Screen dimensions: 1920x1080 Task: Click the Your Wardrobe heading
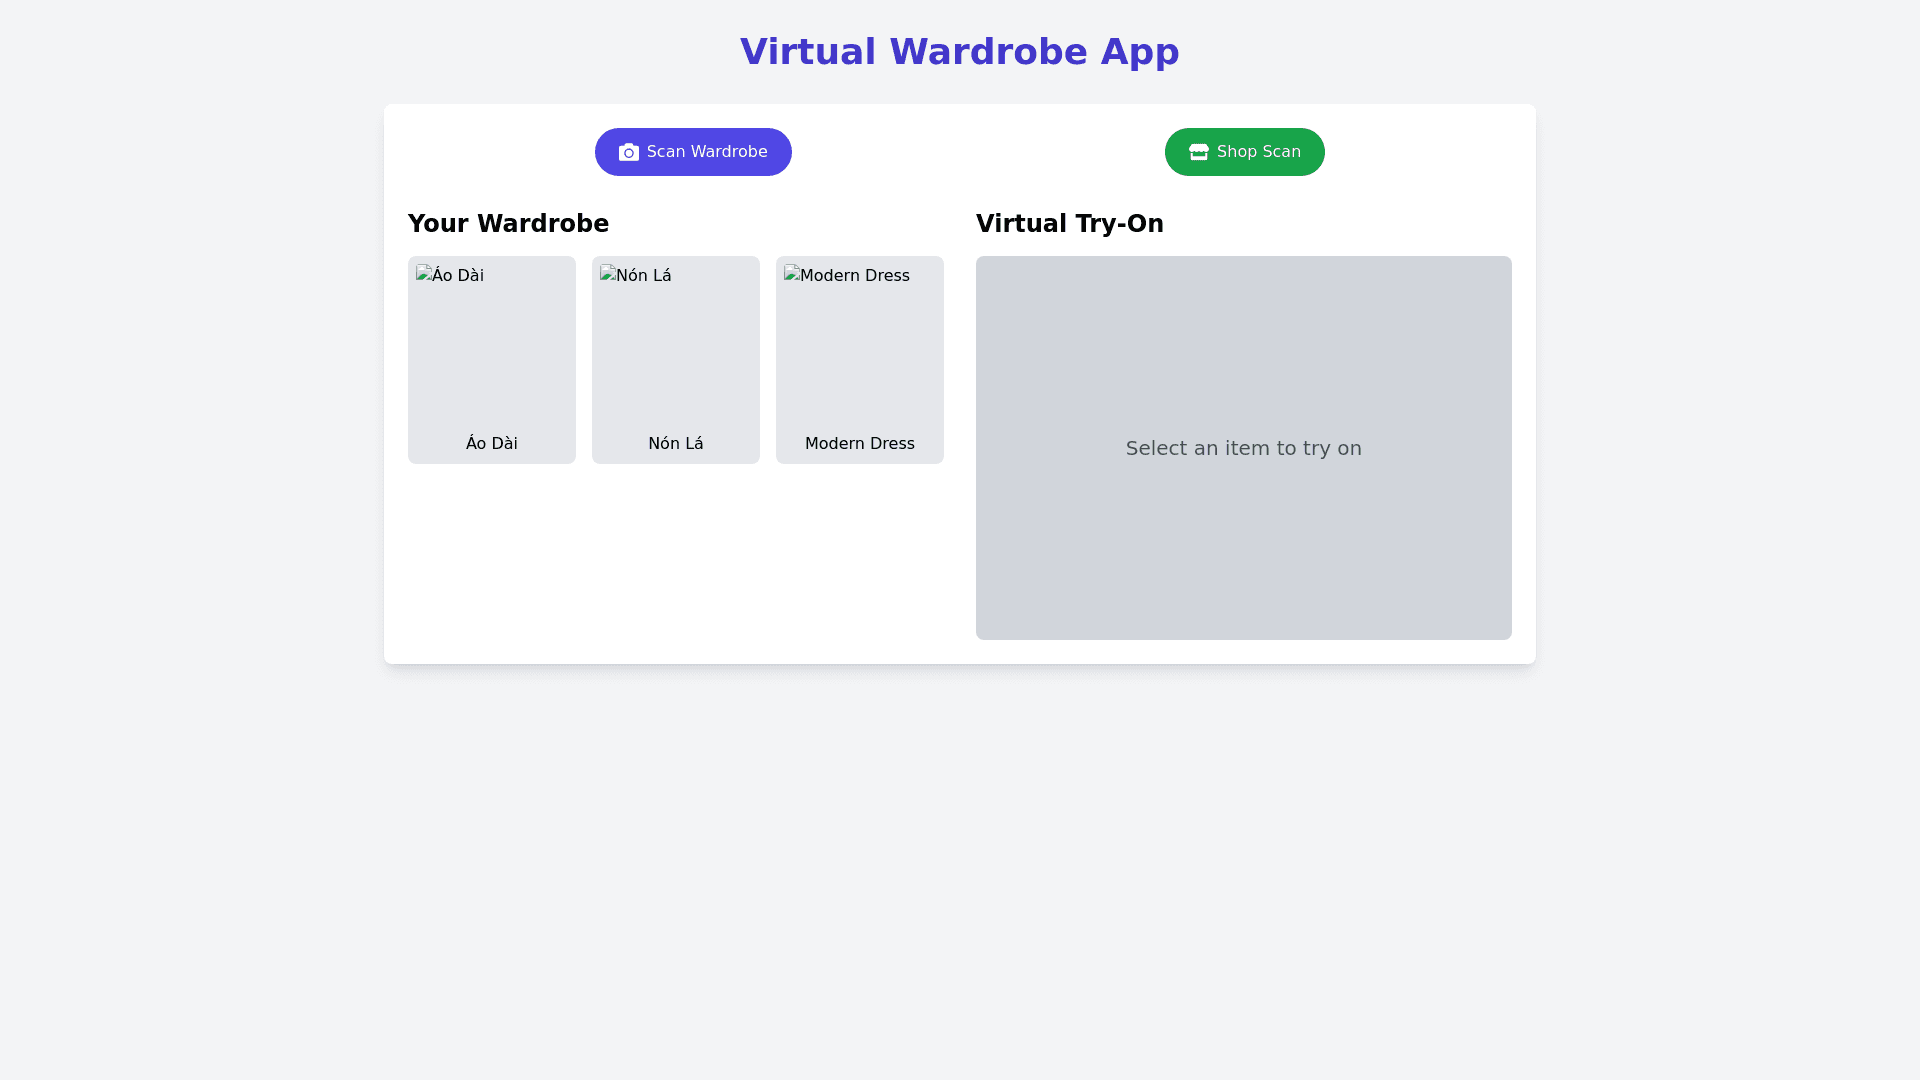click(x=508, y=224)
